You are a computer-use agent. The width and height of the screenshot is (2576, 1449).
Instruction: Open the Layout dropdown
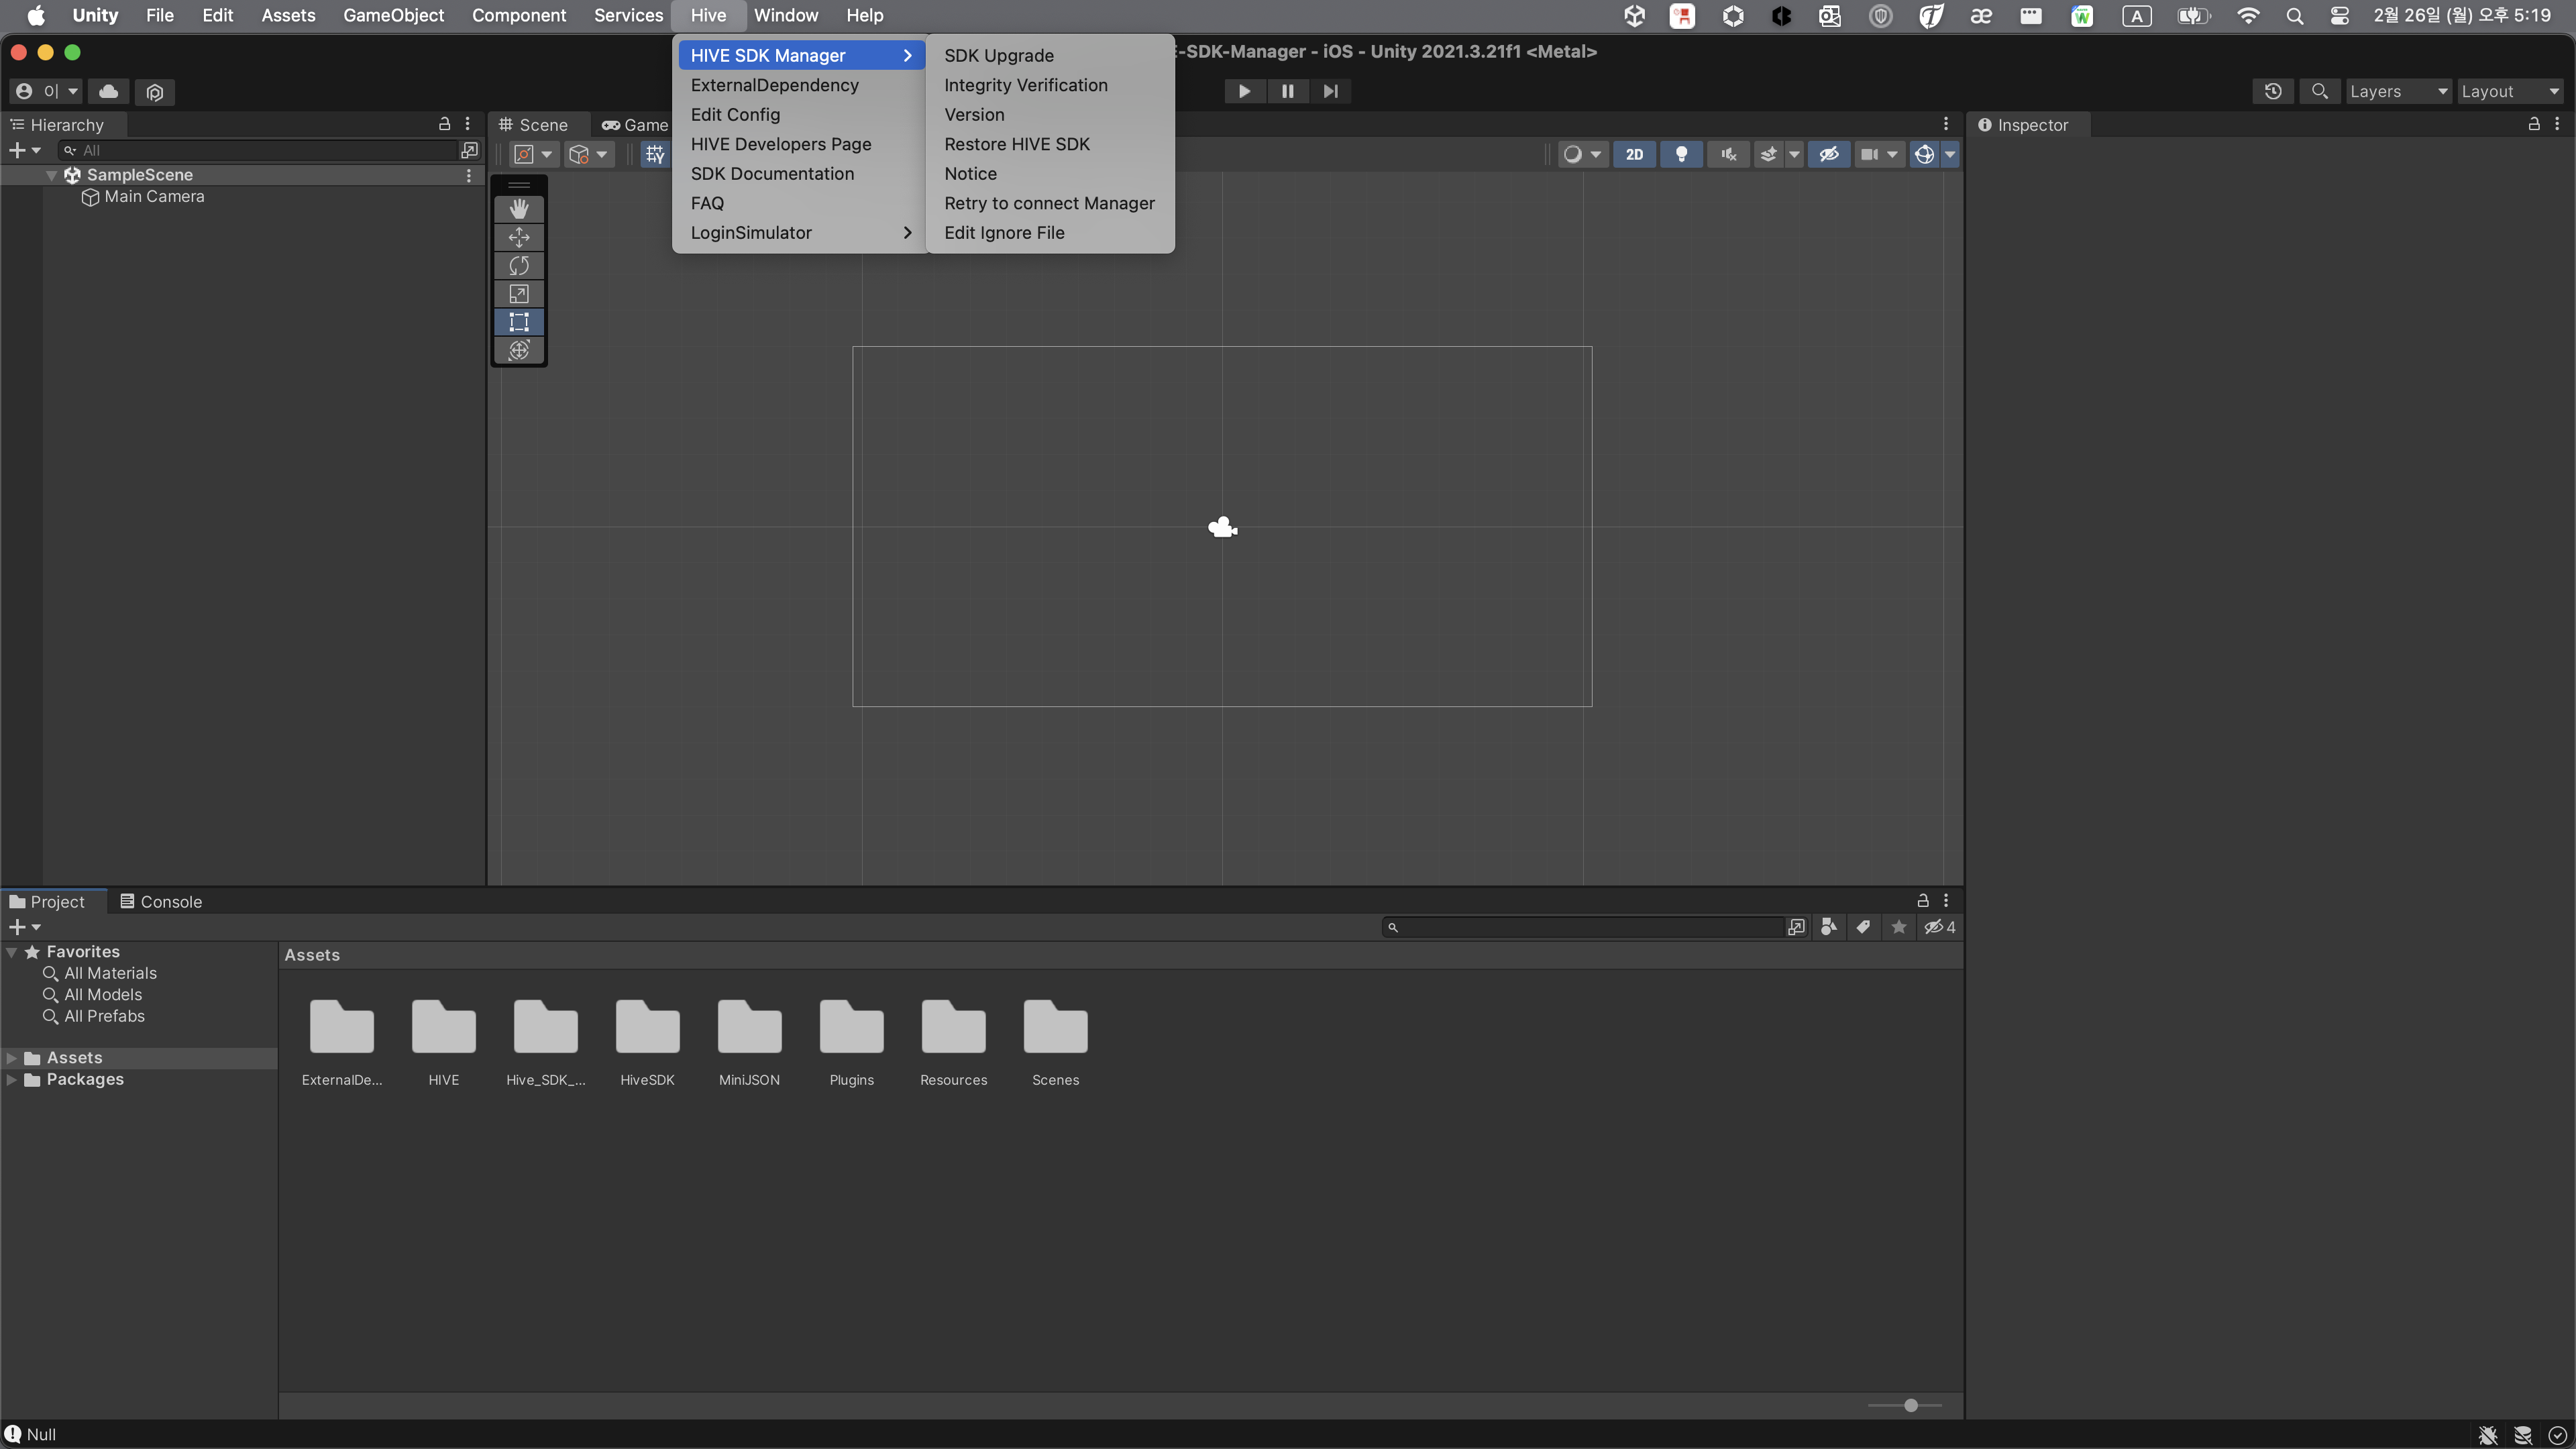pyautogui.click(x=2509, y=91)
